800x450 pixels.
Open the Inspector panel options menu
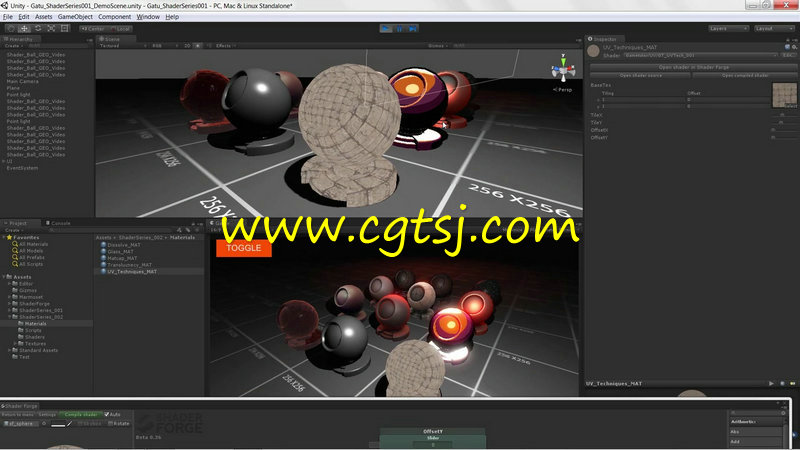[794, 39]
